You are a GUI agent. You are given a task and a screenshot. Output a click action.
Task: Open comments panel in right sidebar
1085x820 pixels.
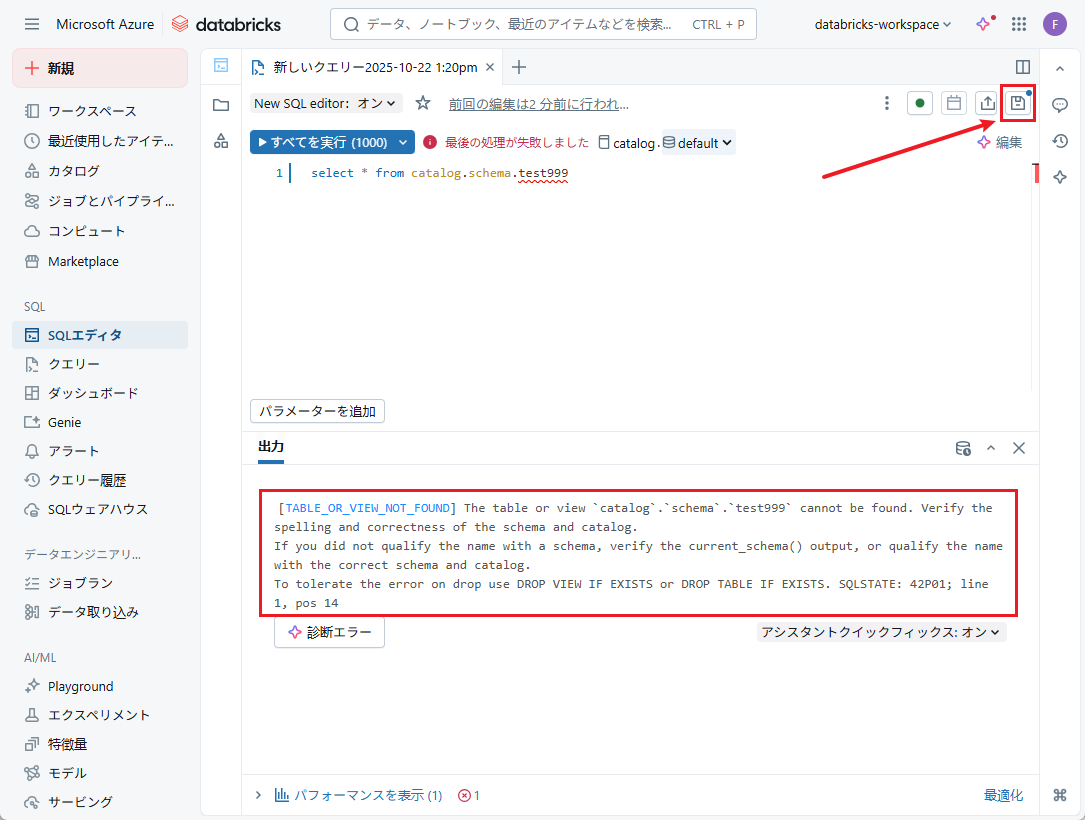[x=1060, y=105]
